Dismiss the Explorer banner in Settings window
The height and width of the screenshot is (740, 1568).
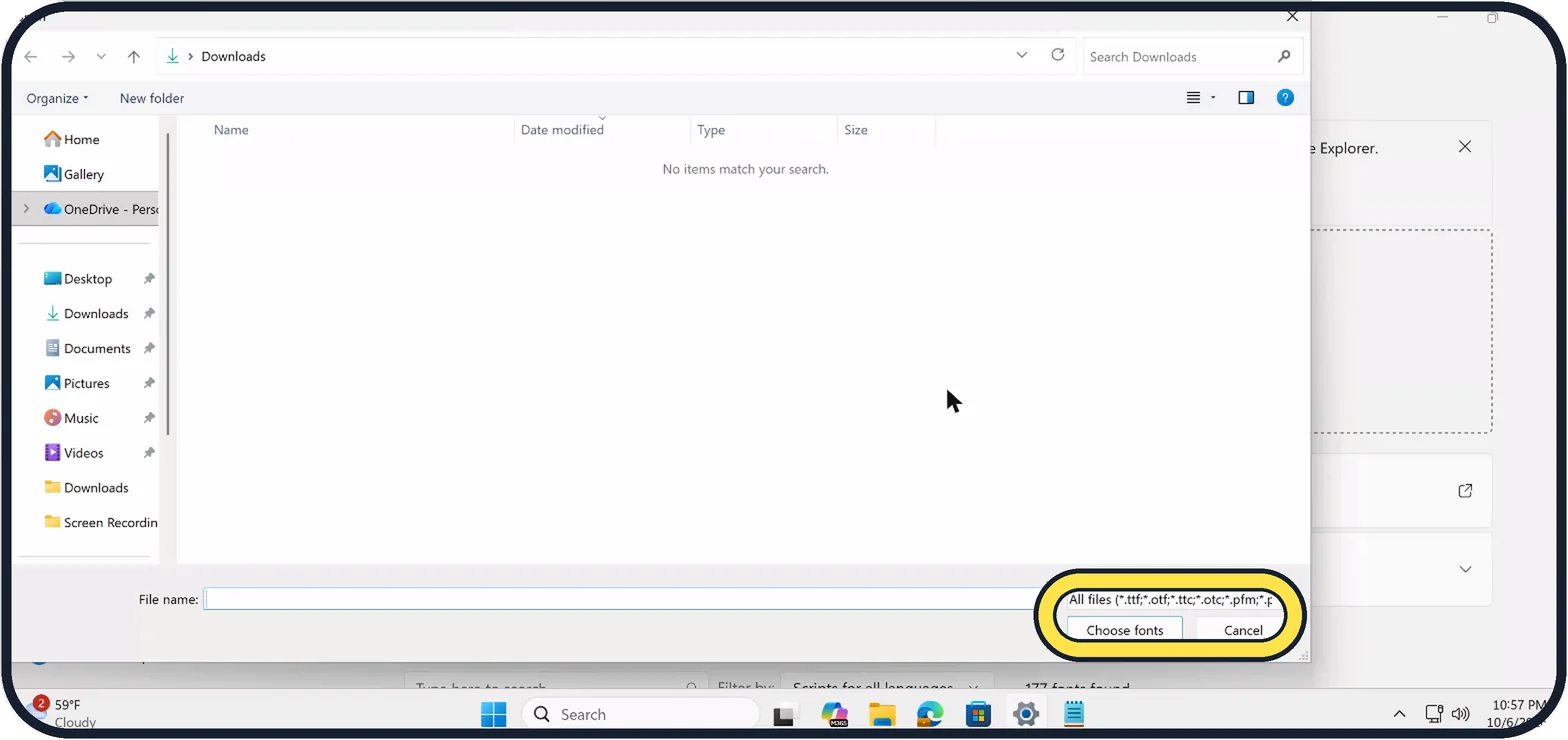click(1465, 147)
